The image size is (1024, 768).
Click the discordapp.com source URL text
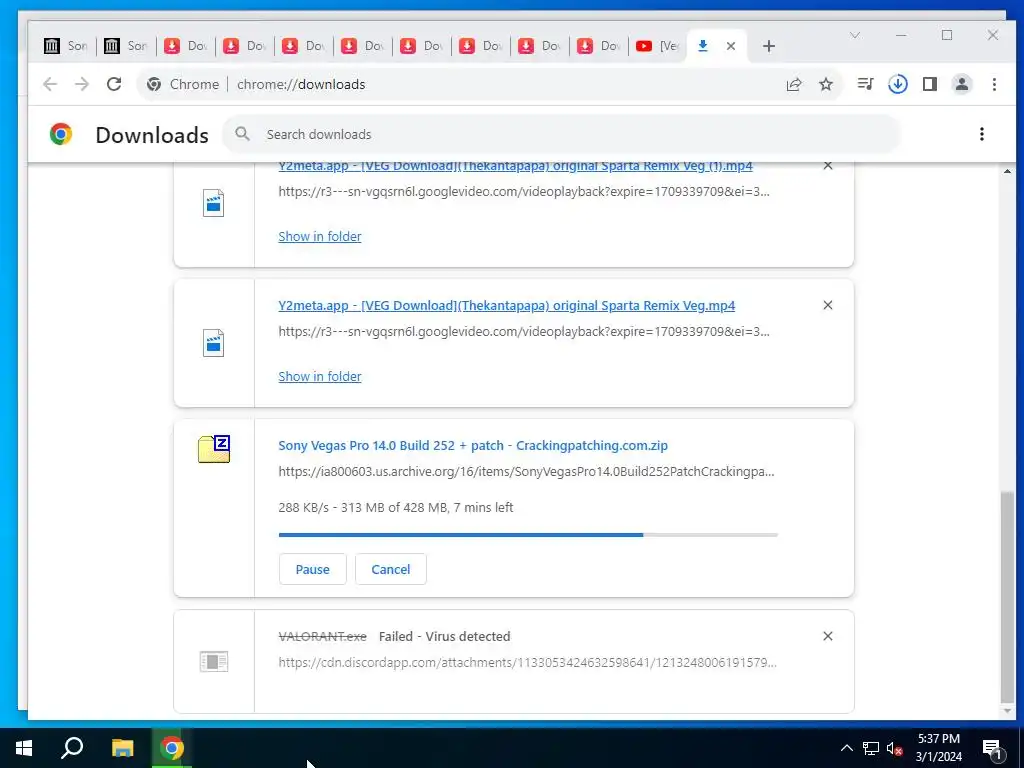pyautogui.click(x=527, y=662)
